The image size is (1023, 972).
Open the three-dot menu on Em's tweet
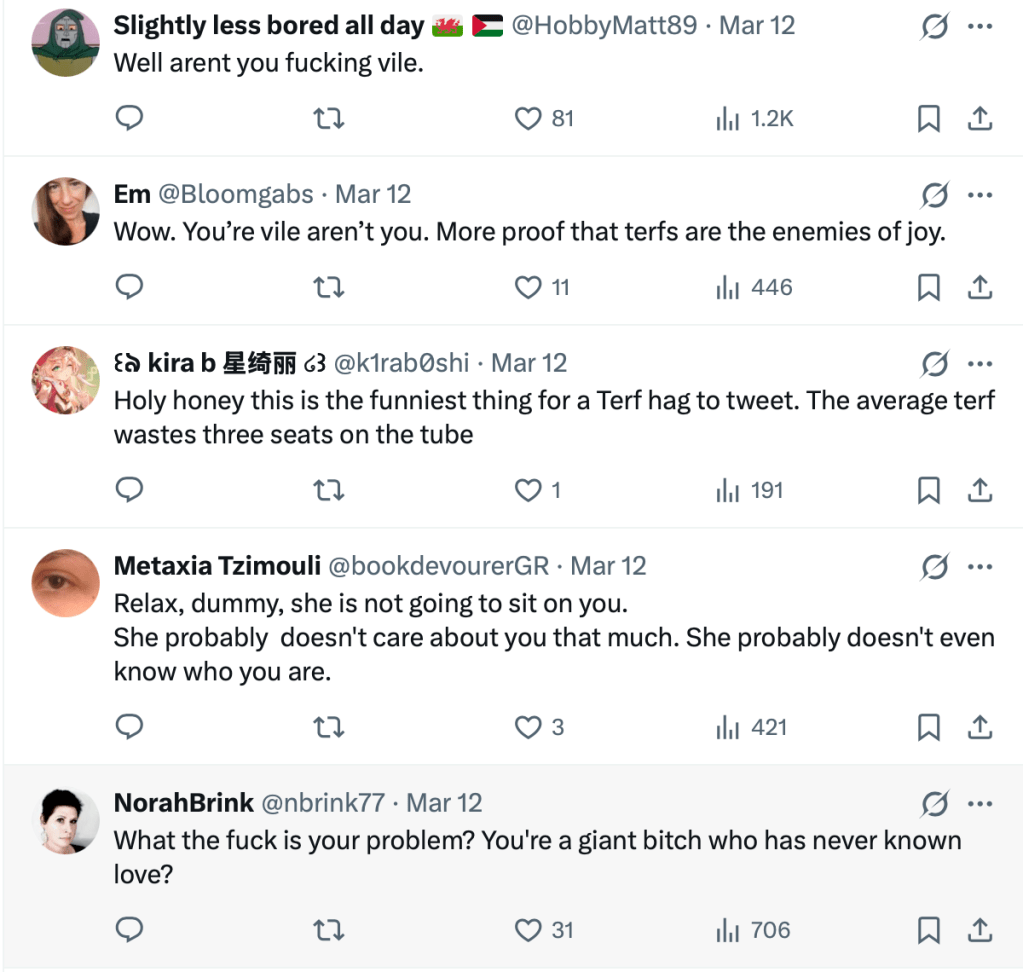[980, 195]
